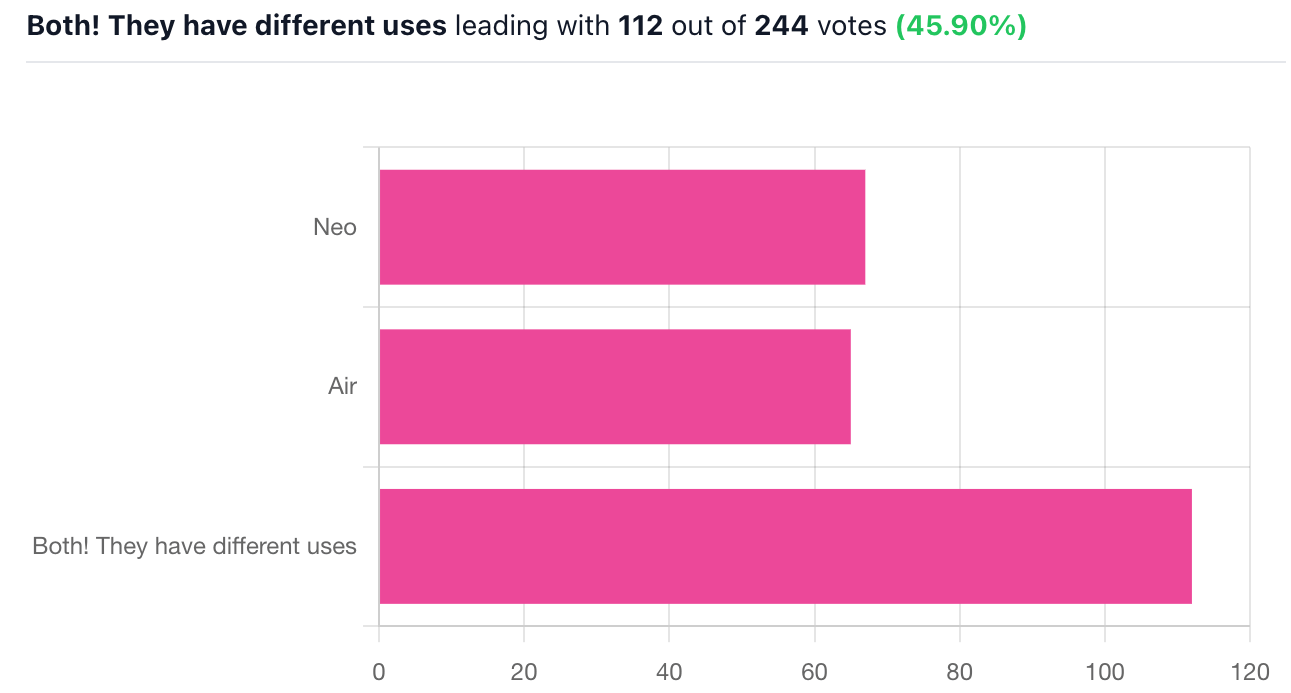This screenshot has width=1291, height=693.
Task: Click the bold 112 vote count
Action: [x=641, y=26]
